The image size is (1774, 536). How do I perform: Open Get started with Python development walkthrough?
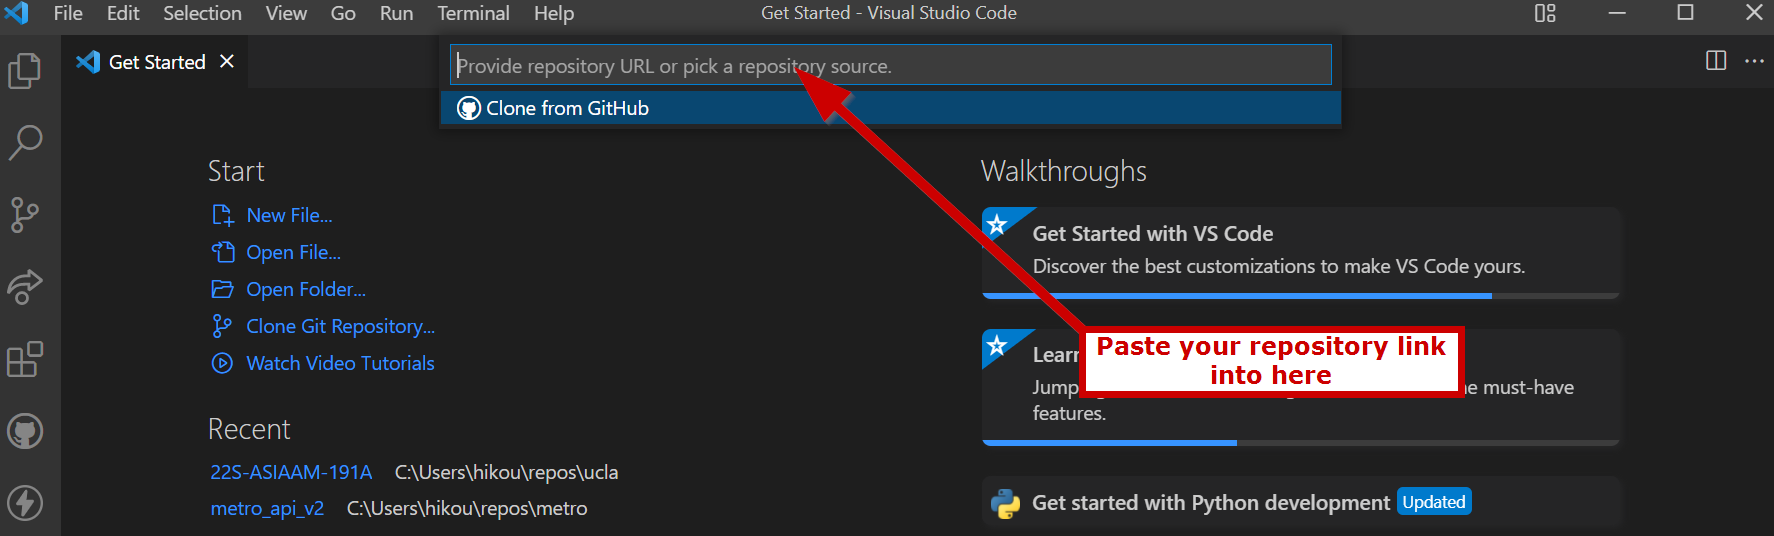tap(1210, 503)
